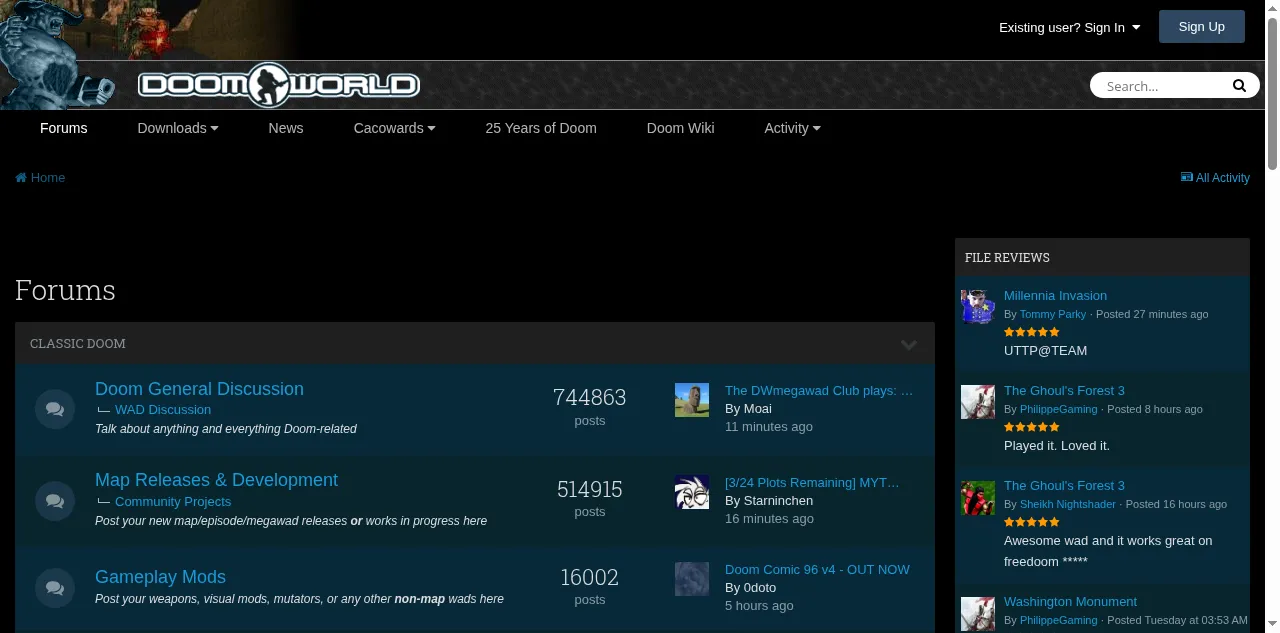Open Moai's avatar thumbnail

click(x=692, y=400)
